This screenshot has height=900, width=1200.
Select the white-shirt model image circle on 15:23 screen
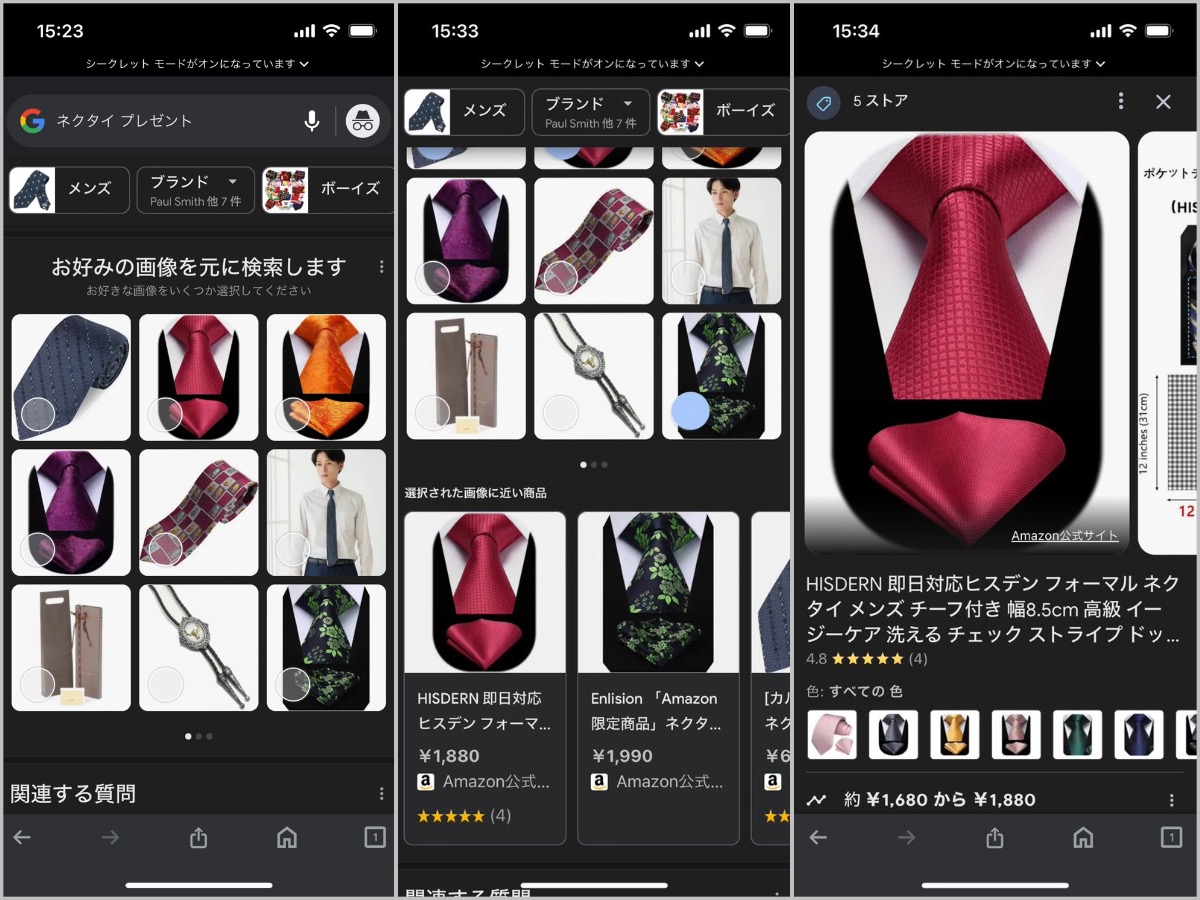tap(293, 549)
